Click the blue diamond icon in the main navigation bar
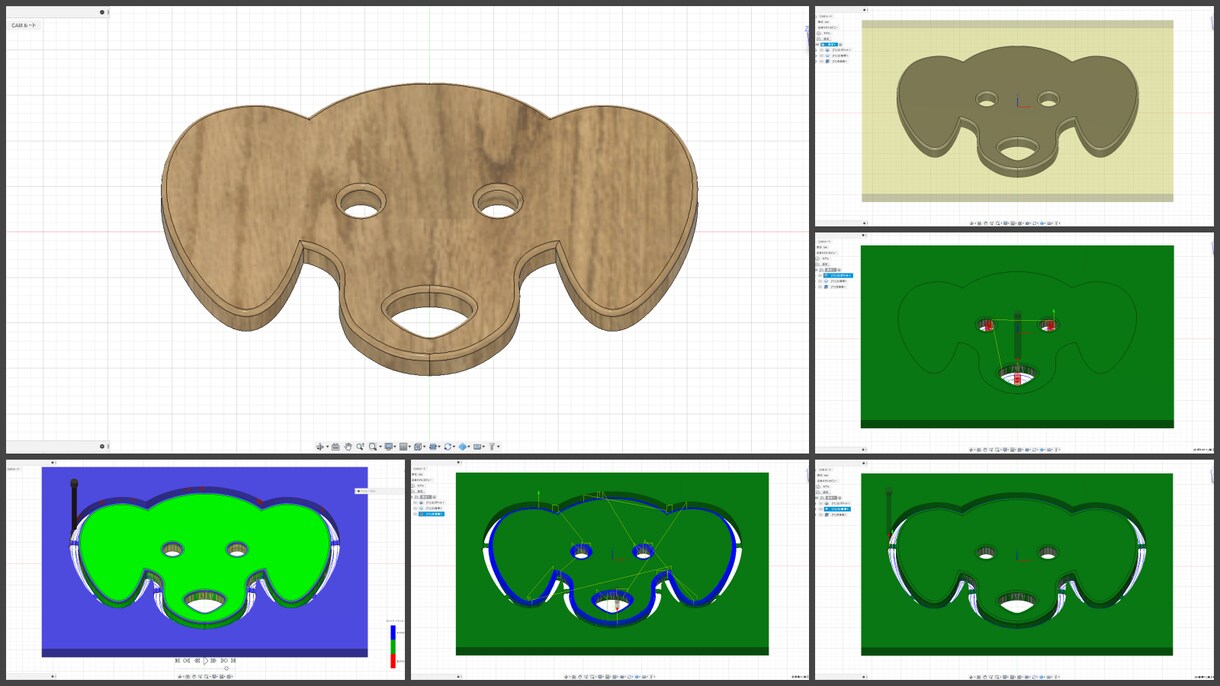 coord(463,447)
